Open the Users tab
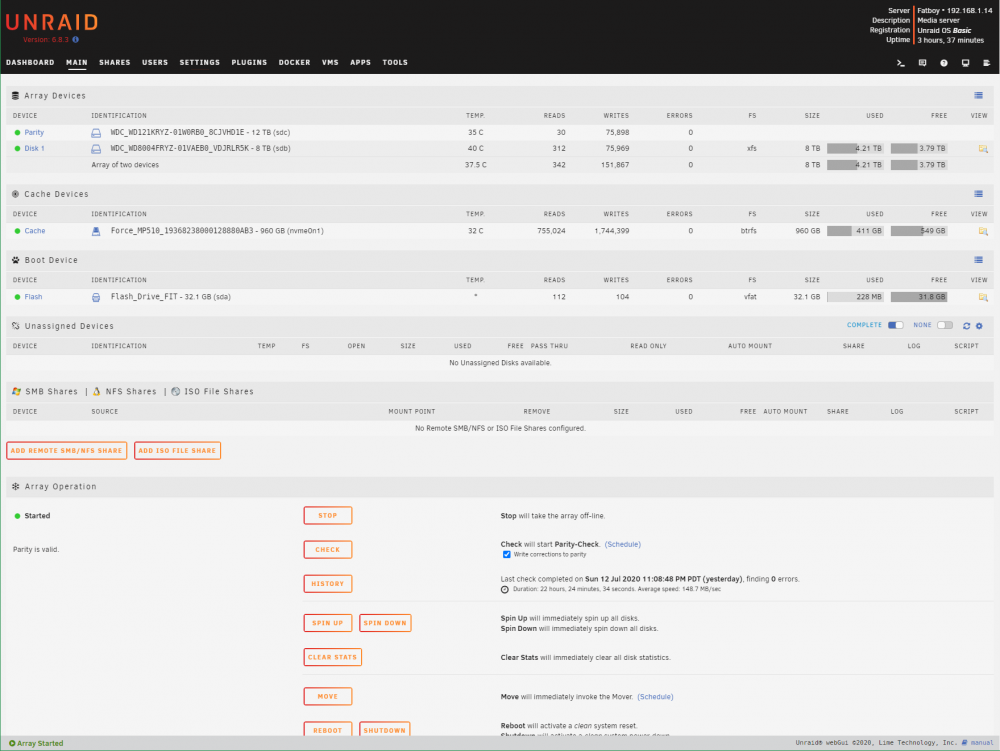1000x751 pixels. 155,62
